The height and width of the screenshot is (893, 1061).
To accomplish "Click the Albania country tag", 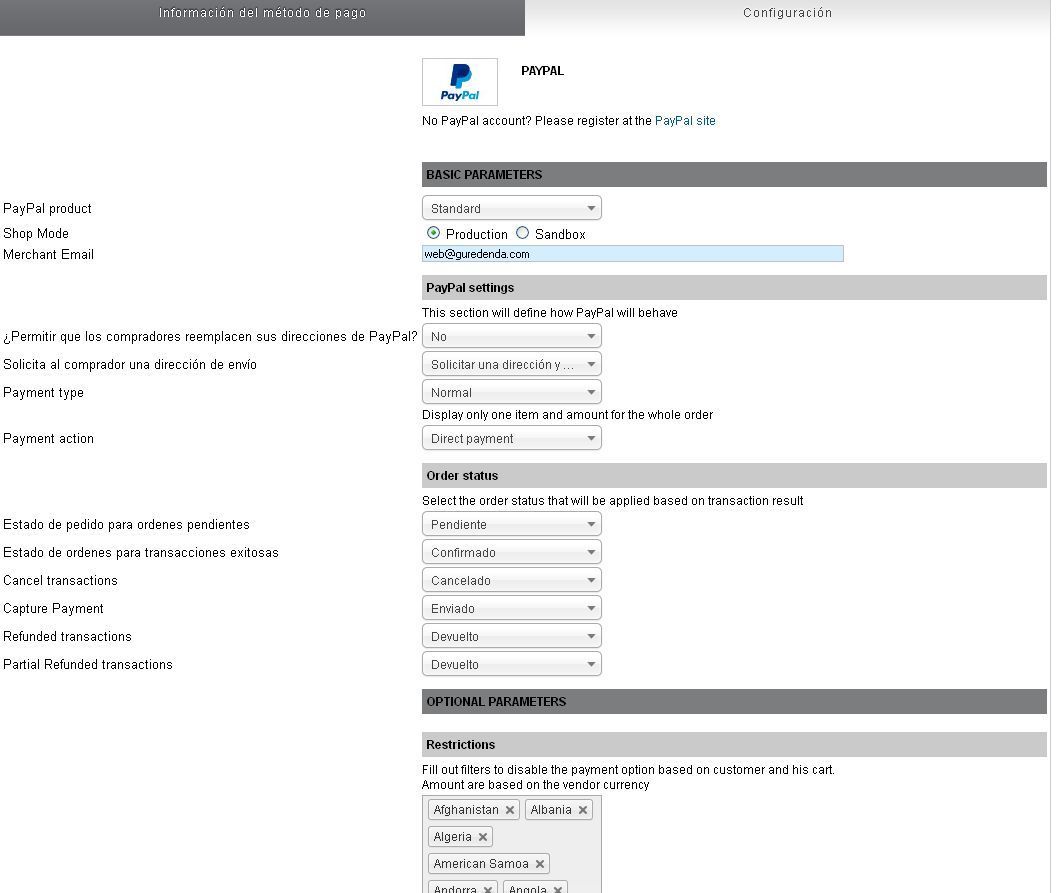I will point(559,810).
